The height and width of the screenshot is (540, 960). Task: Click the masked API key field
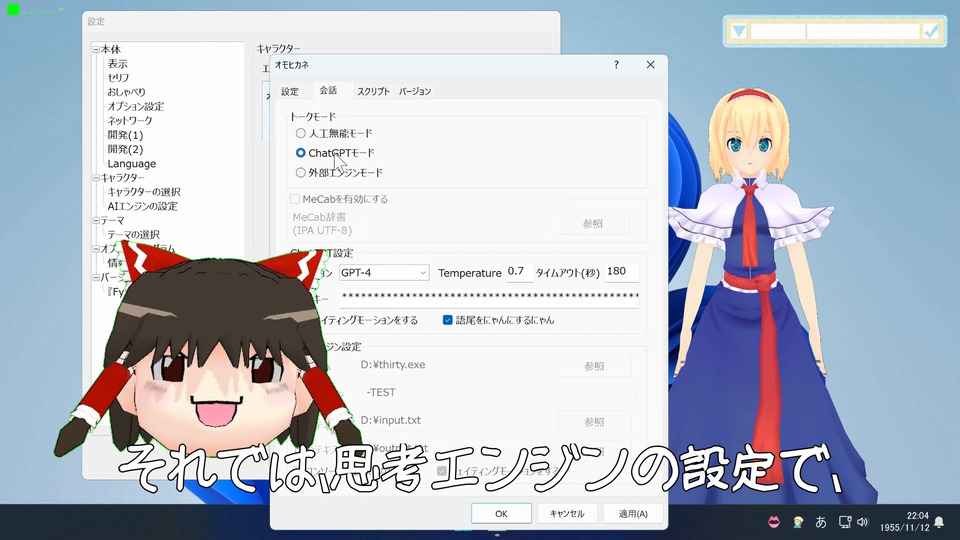[489, 297]
